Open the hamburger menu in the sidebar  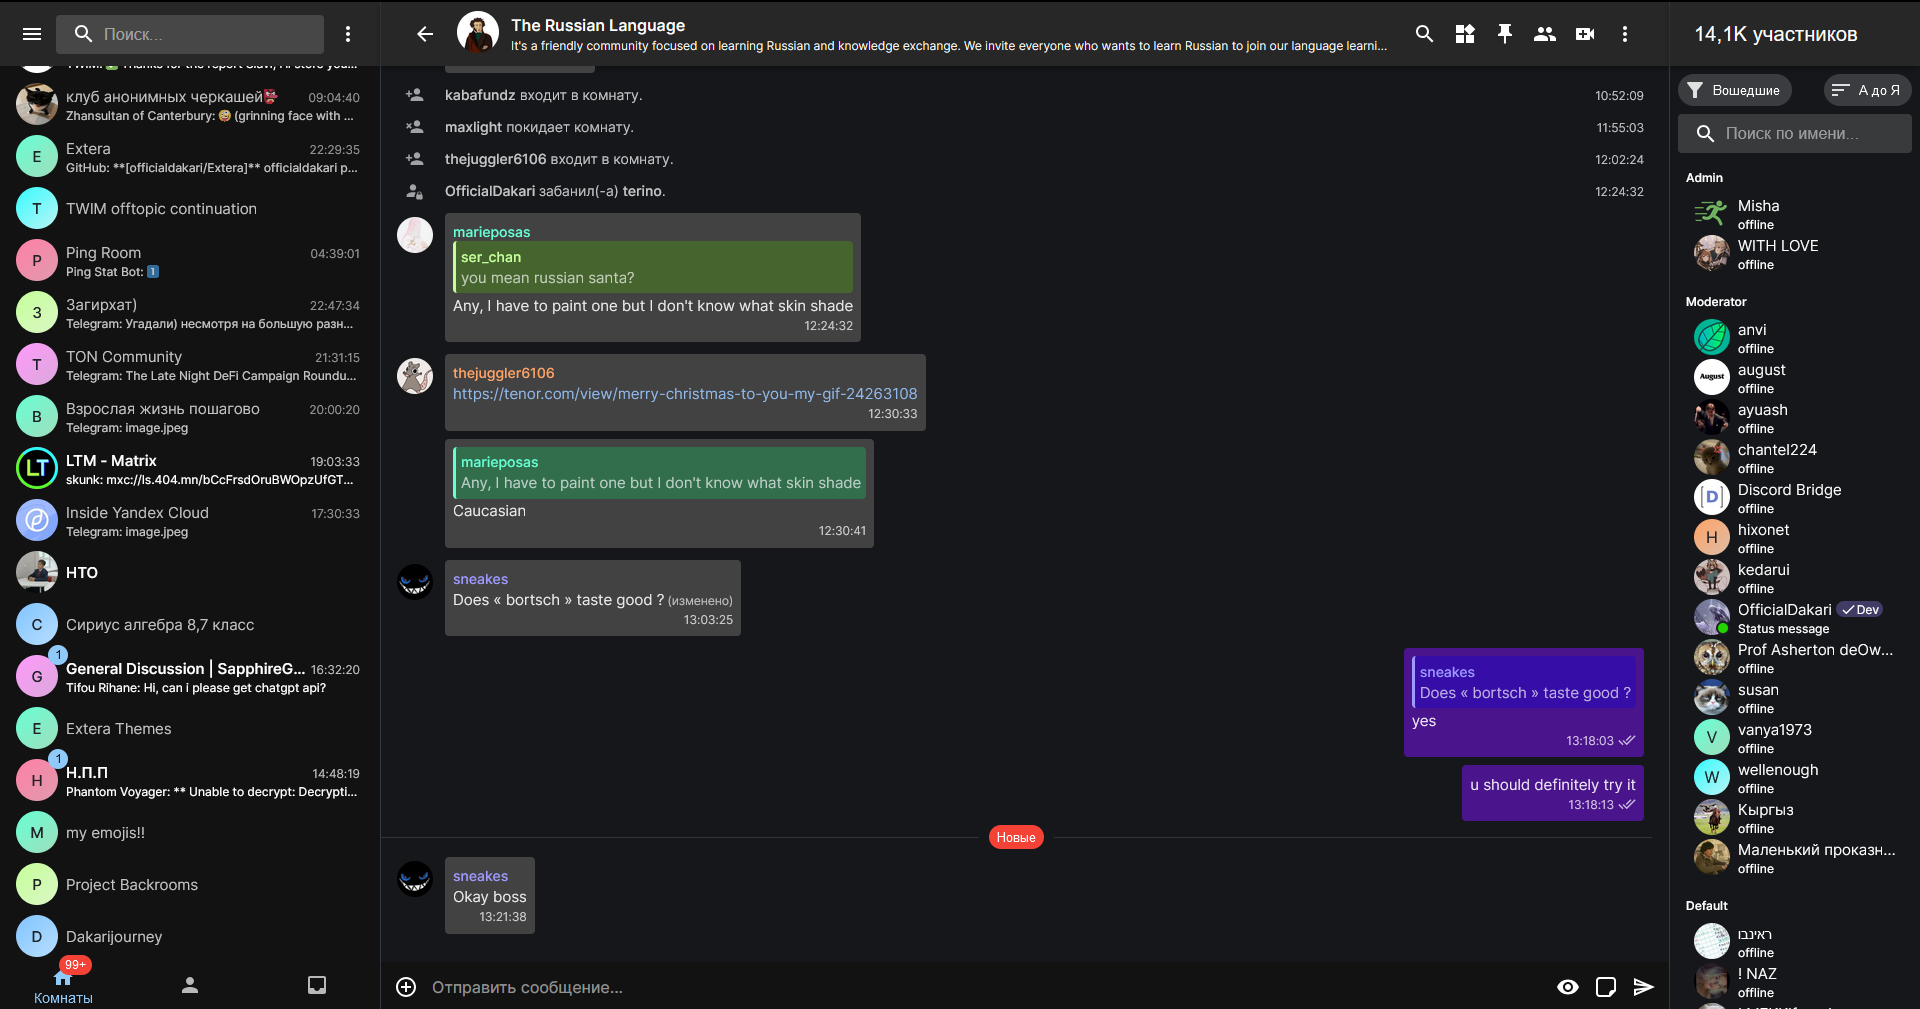[32, 34]
